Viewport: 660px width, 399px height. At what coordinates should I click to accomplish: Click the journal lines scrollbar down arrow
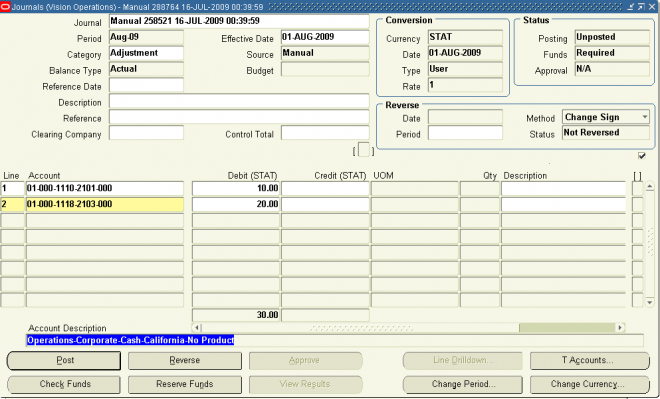649,302
